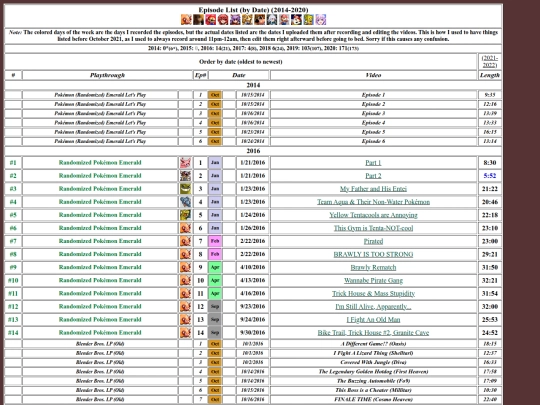The image size is (540, 405).
Task: Click the Playthrough column header
Action: pos(107,75)
